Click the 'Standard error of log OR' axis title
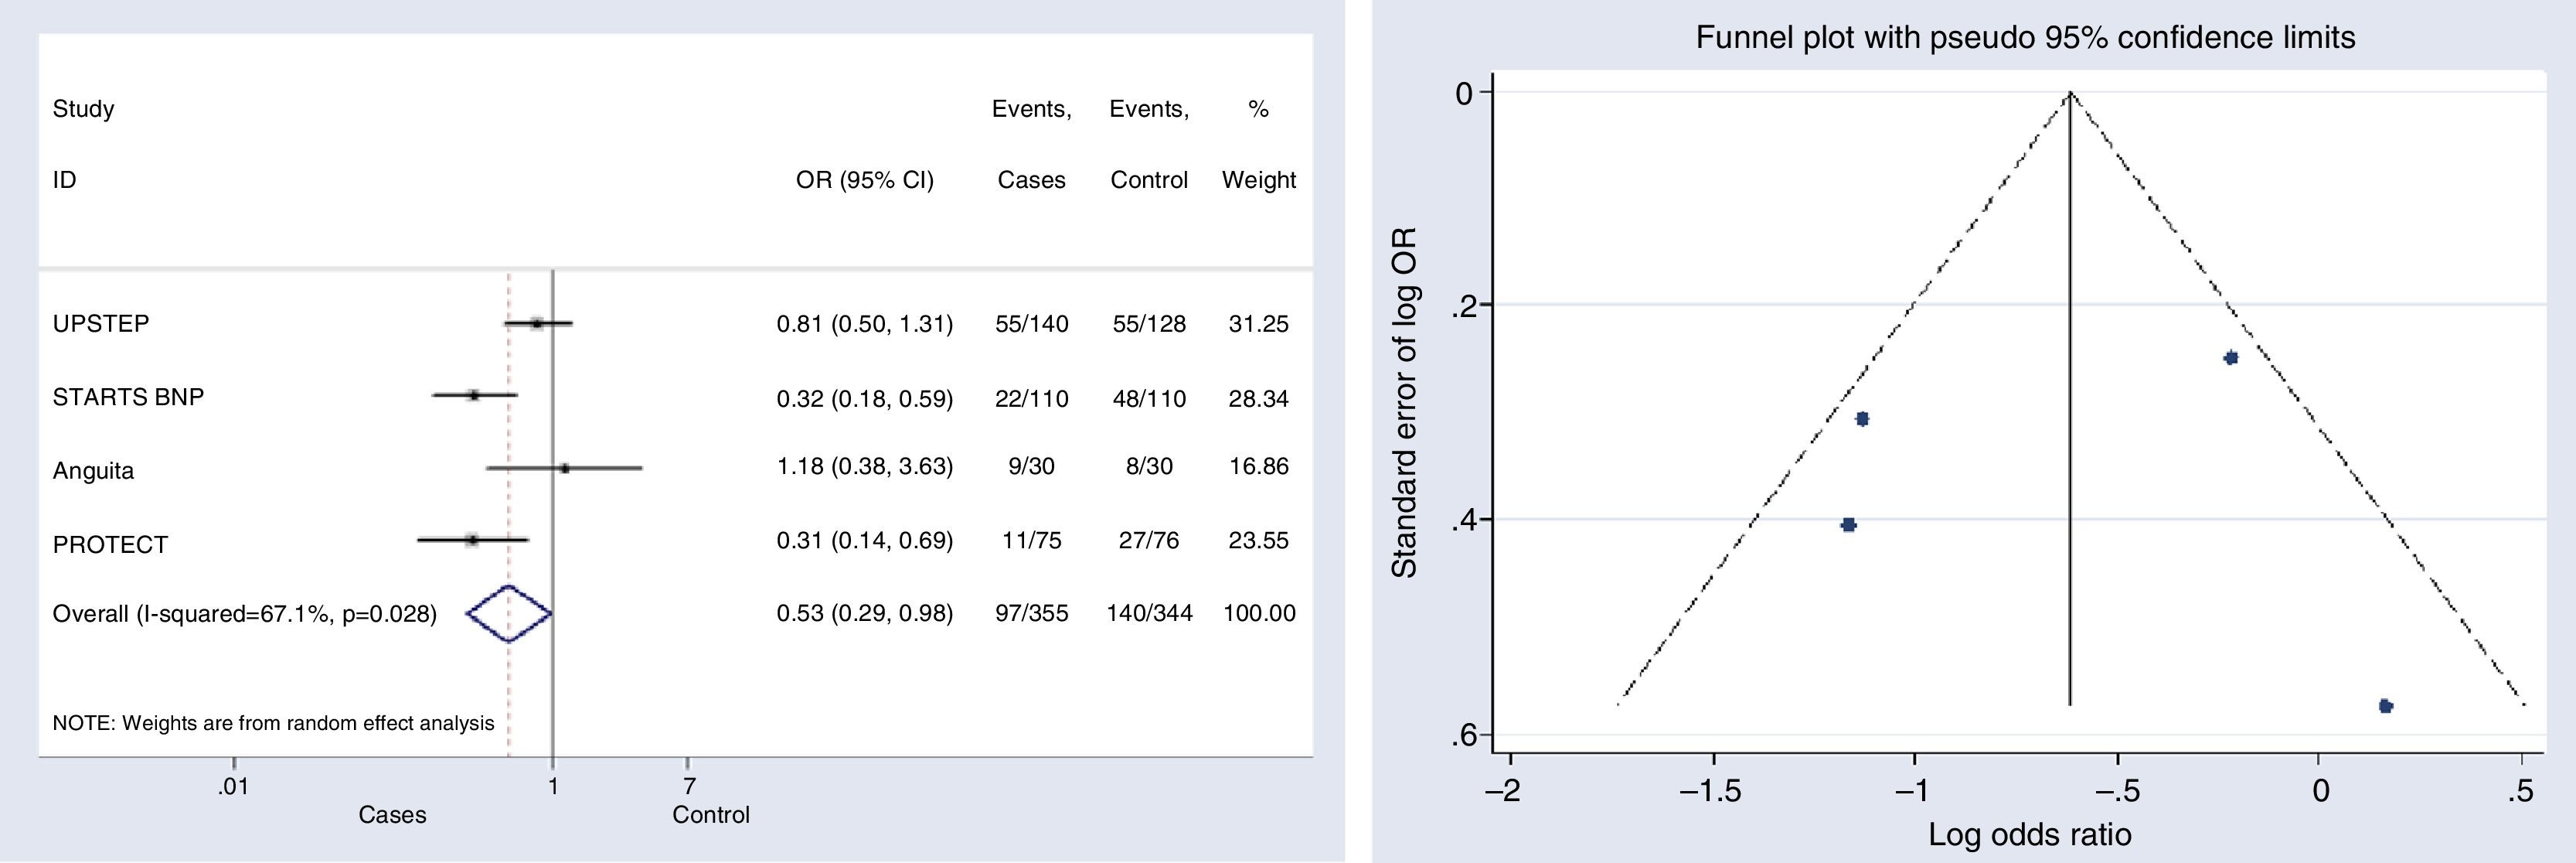Image resolution: width=2576 pixels, height=863 pixels. coord(1405,402)
